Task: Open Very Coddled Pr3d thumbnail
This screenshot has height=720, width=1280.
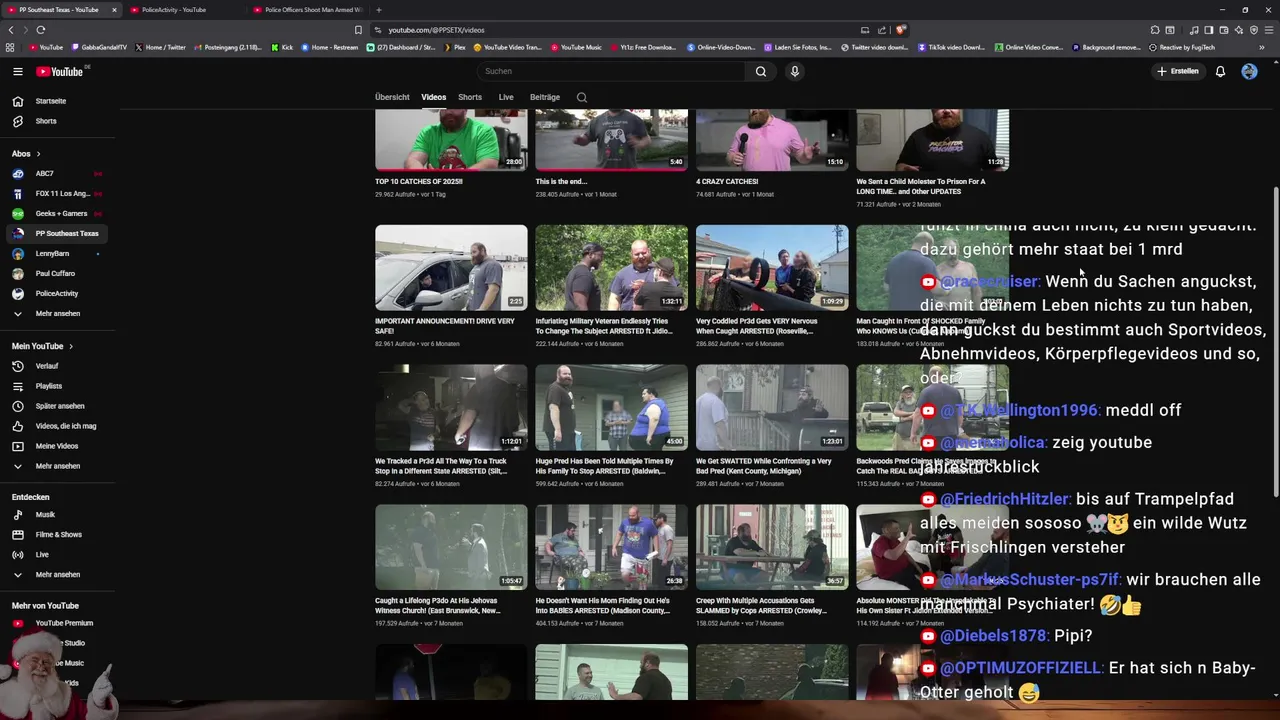Action: (x=772, y=267)
